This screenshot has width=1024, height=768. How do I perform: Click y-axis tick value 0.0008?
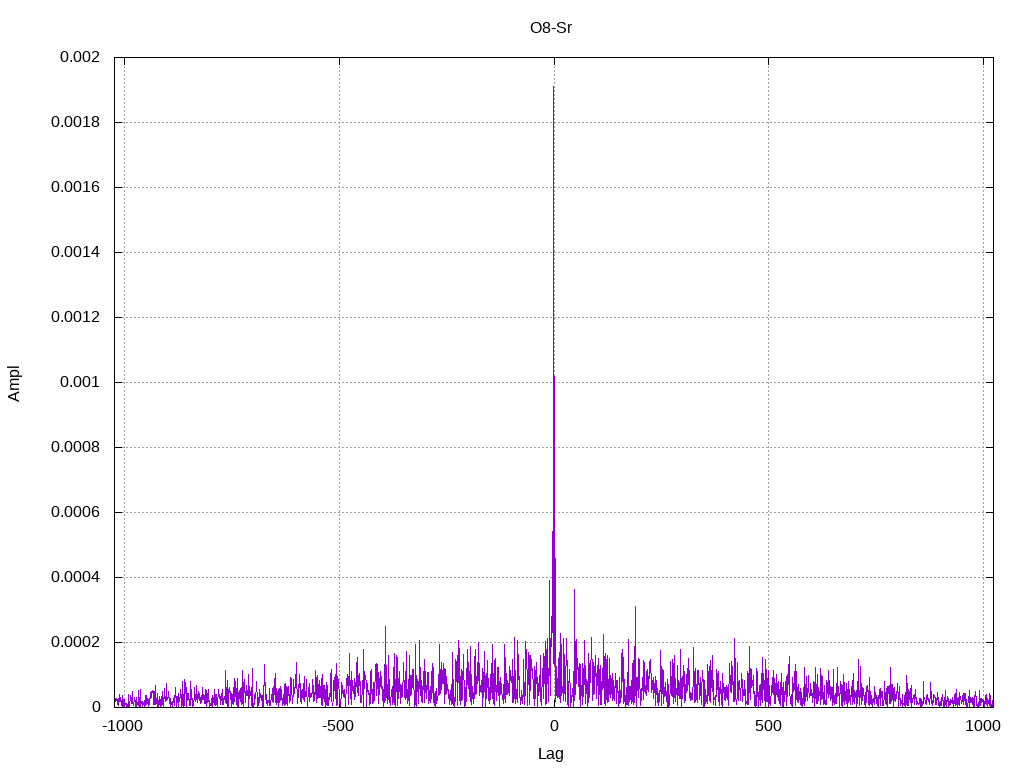click(76, 447)
